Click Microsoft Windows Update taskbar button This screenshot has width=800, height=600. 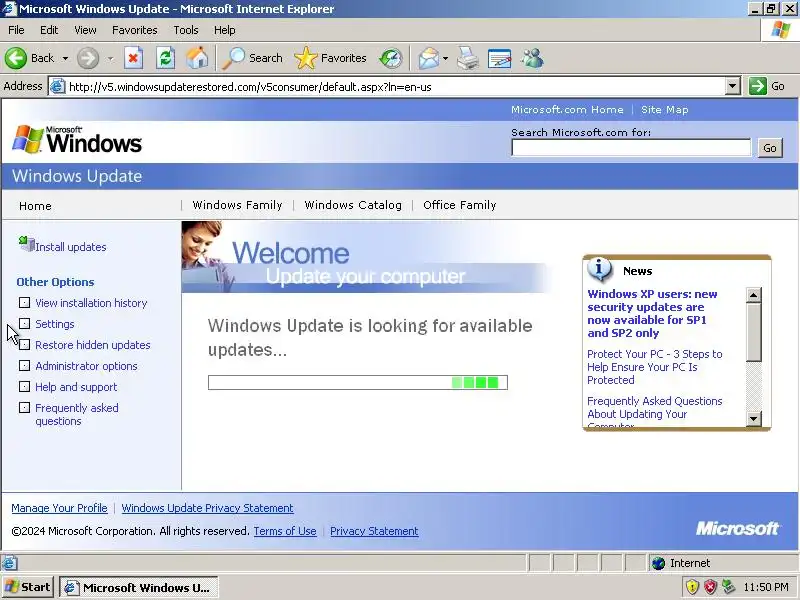pos(139,587)
